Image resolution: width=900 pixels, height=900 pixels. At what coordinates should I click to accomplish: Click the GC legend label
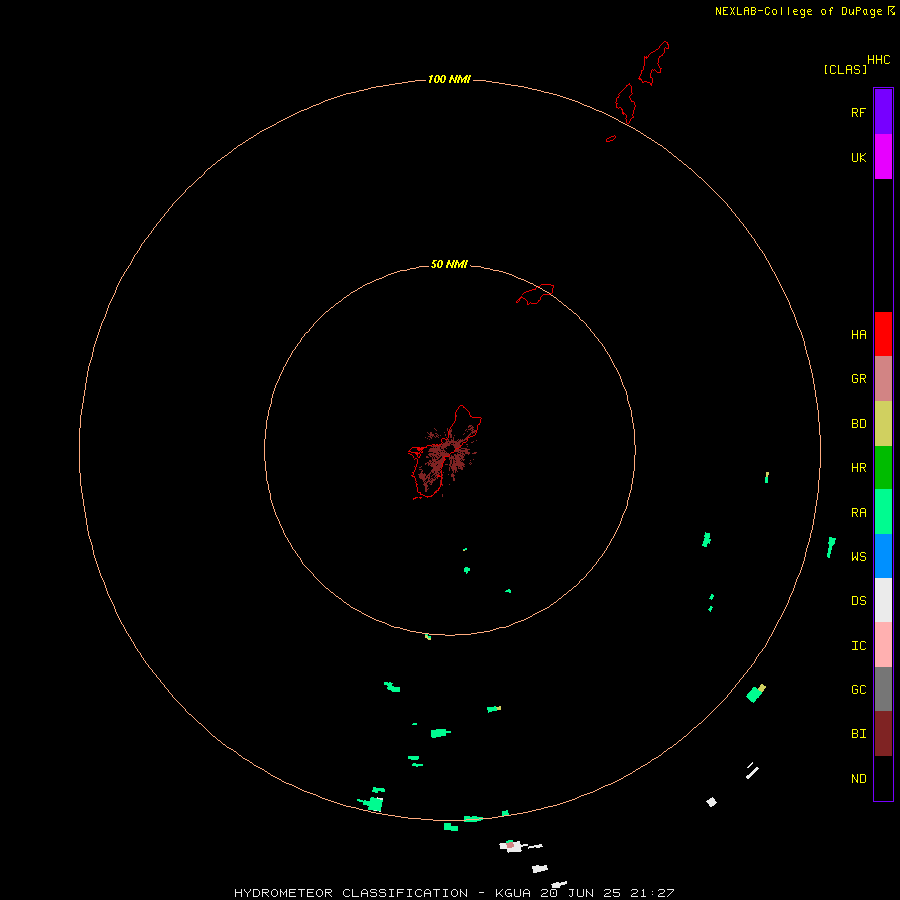coord(858,690)
